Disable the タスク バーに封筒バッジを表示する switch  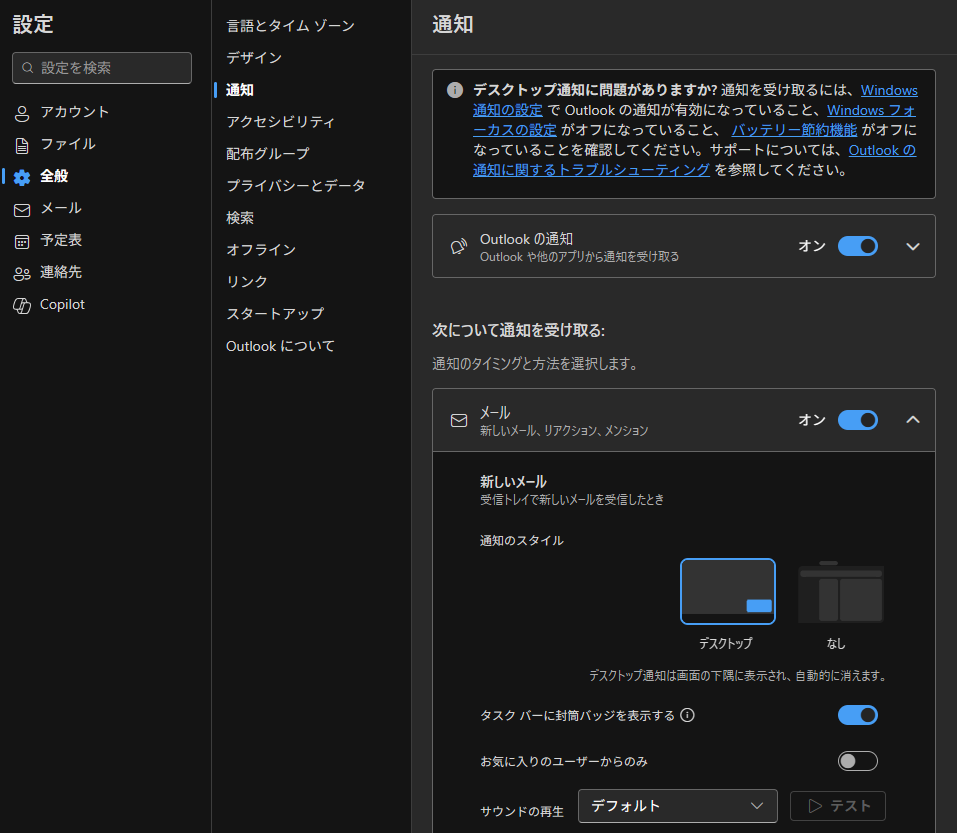[858, 715]
